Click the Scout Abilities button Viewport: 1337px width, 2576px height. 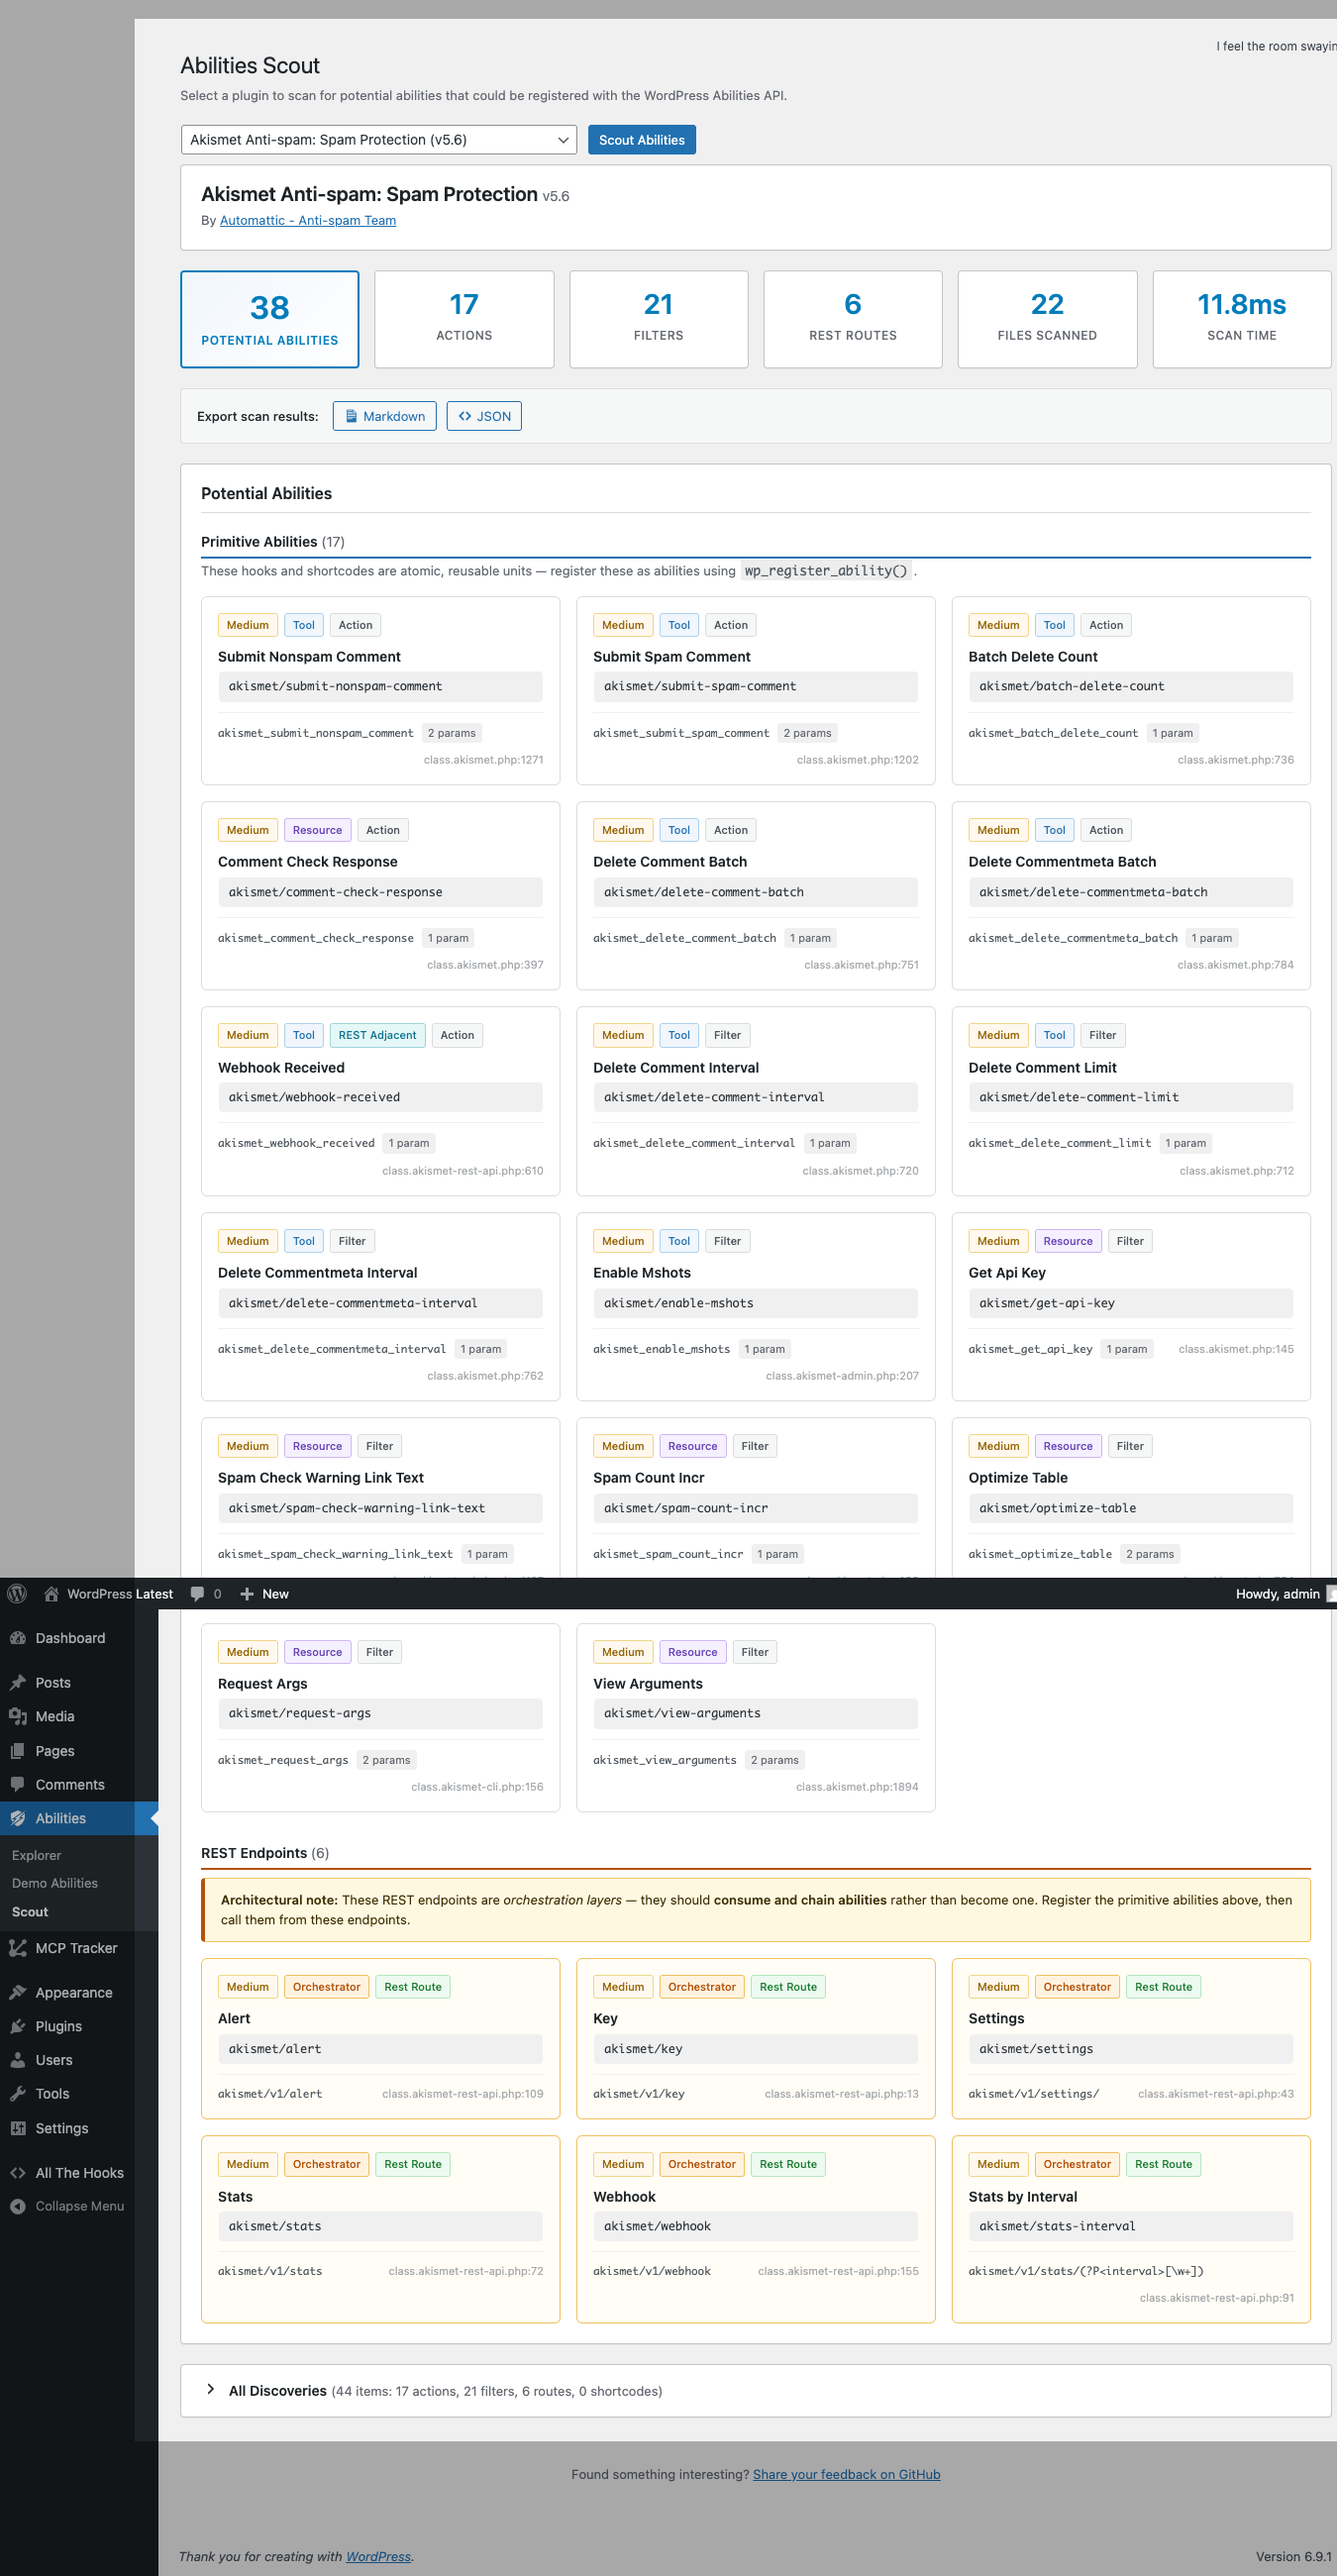click(x=642, y=140)
